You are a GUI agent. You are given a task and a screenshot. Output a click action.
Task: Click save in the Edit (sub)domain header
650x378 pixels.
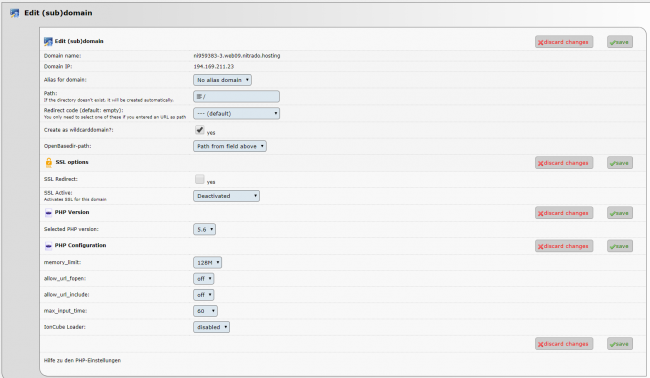(x=620, y=42)
